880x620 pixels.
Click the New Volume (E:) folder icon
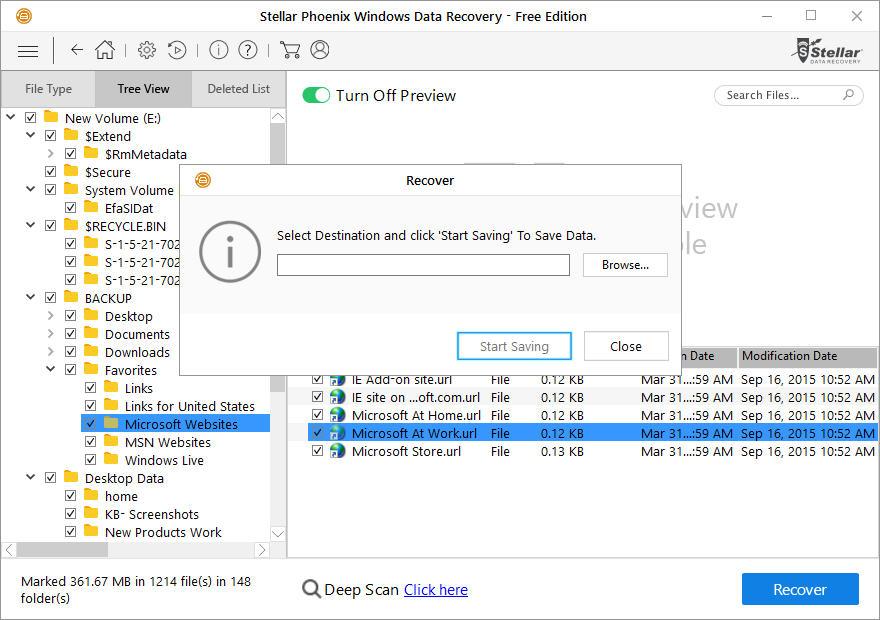point(51,117)
